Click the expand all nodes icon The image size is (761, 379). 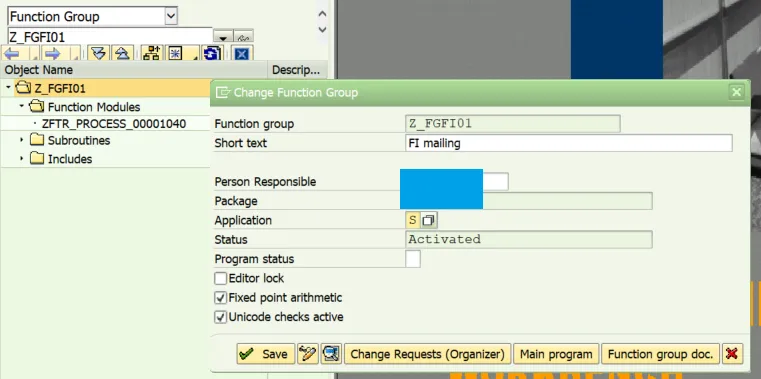(99, 53)
